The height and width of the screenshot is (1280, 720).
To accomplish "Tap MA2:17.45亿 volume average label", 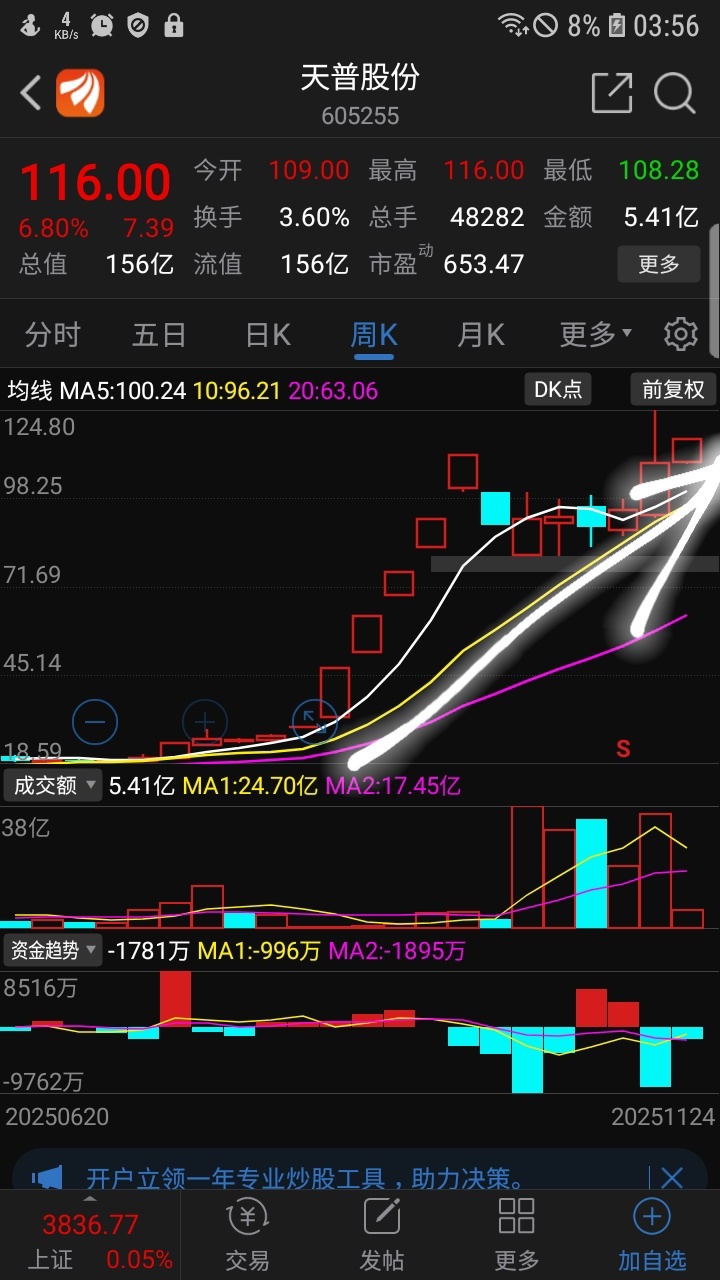I will 393,786.
